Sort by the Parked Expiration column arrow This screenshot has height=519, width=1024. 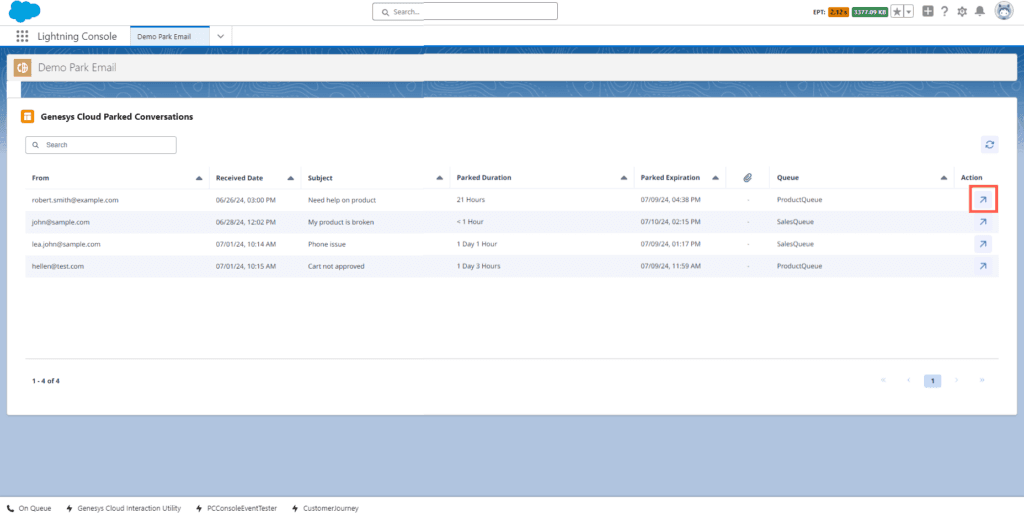pos(715,178)
